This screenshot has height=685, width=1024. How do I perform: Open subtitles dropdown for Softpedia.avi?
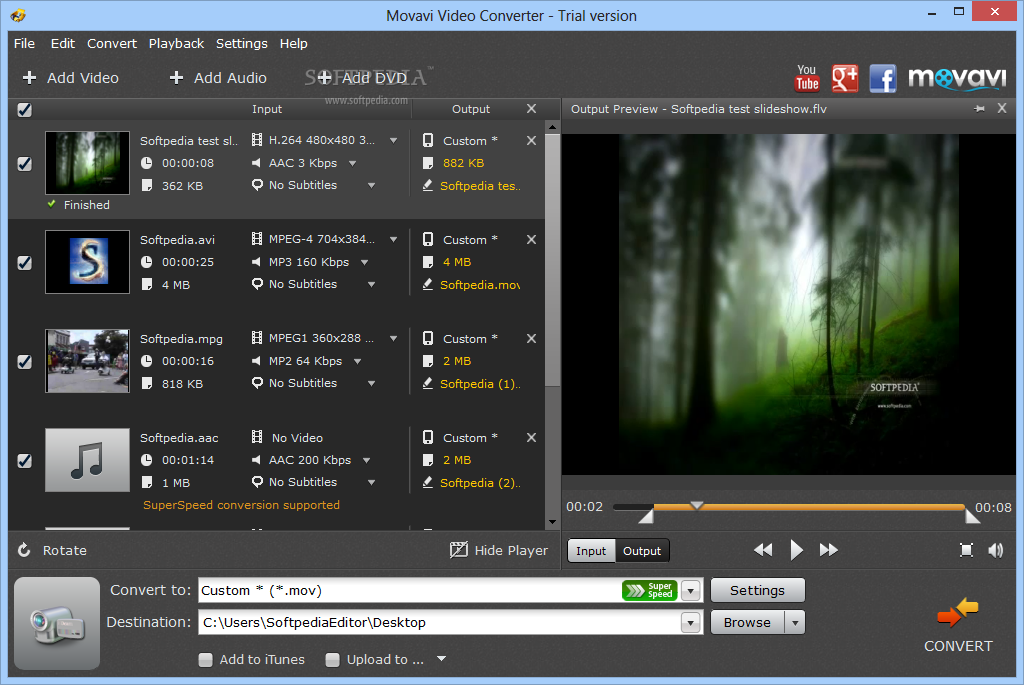point(371,285)
